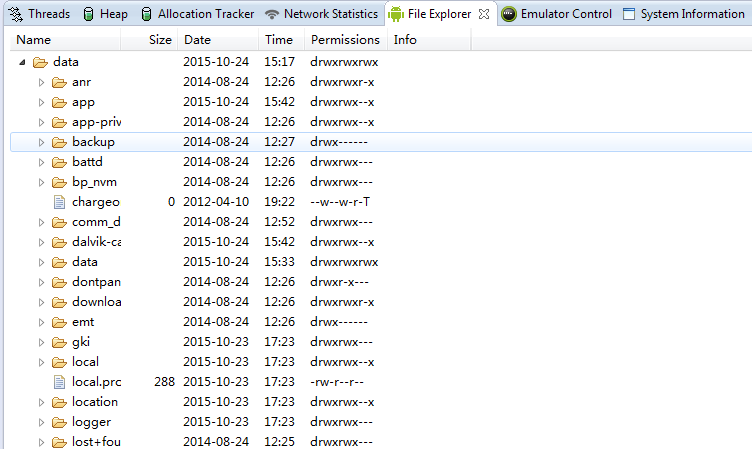The image size is (752, 449).
Task: Expand the dontpan folder
Action: (41, 283)
